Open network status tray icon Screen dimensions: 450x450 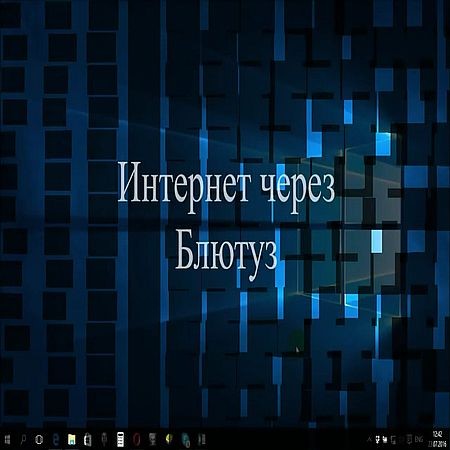tap(394, 440)
